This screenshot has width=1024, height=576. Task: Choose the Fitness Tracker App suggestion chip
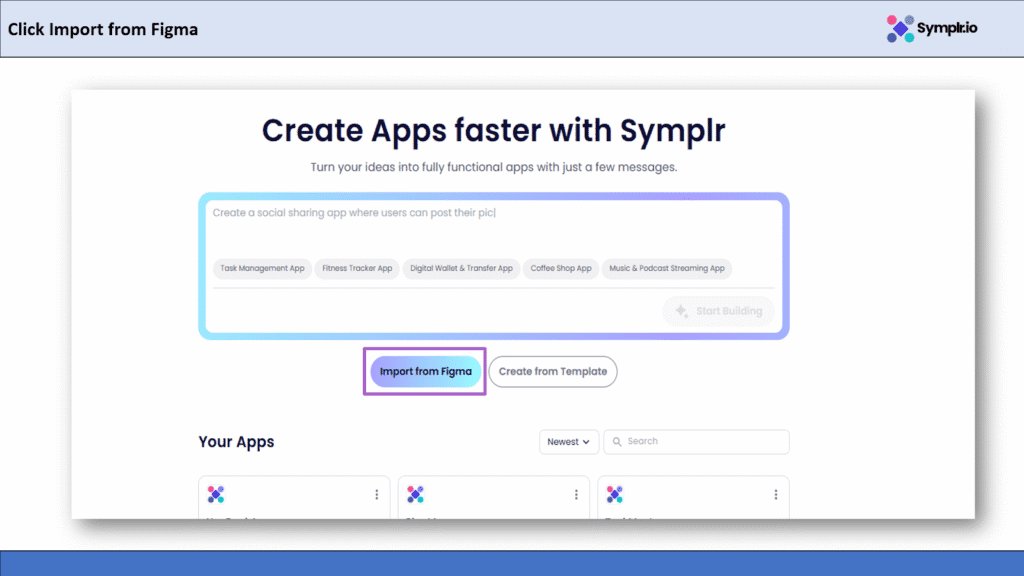click(357, 268)
